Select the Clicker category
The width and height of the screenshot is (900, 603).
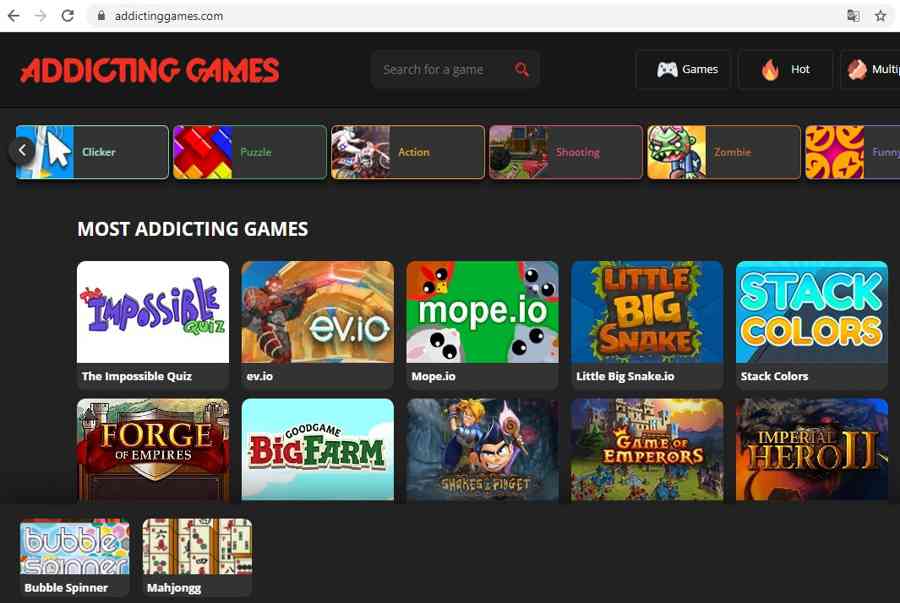[92, 152]
